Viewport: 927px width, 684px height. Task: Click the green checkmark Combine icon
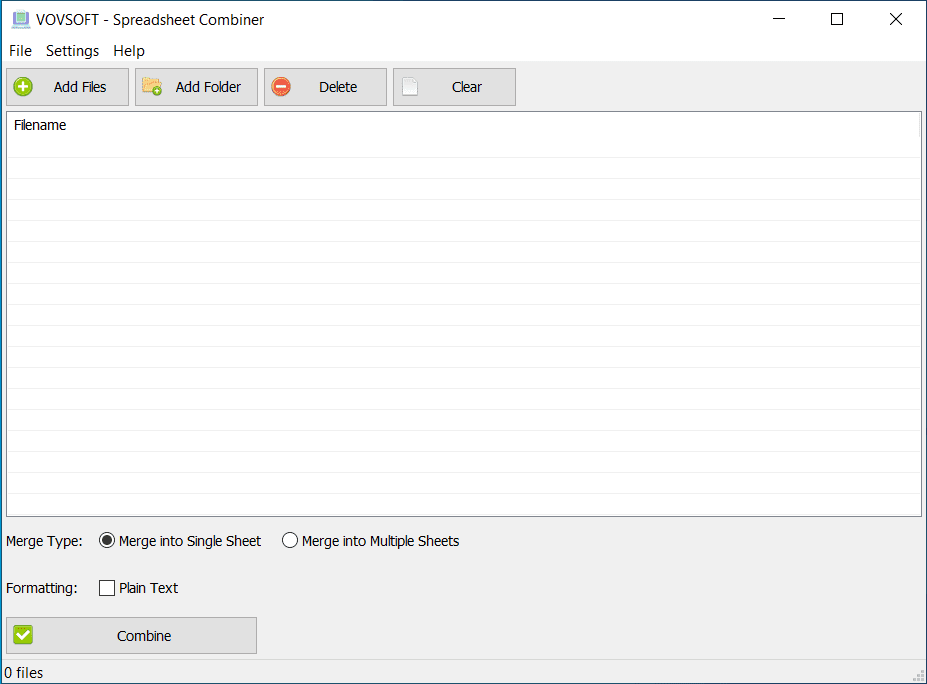click(x=22, y=635)
